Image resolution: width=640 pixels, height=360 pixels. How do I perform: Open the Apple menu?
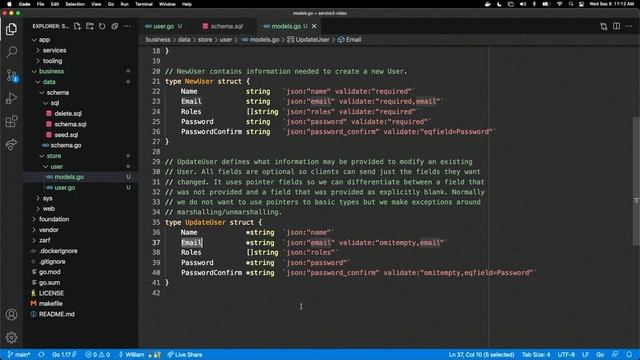[x=9, y=4]
